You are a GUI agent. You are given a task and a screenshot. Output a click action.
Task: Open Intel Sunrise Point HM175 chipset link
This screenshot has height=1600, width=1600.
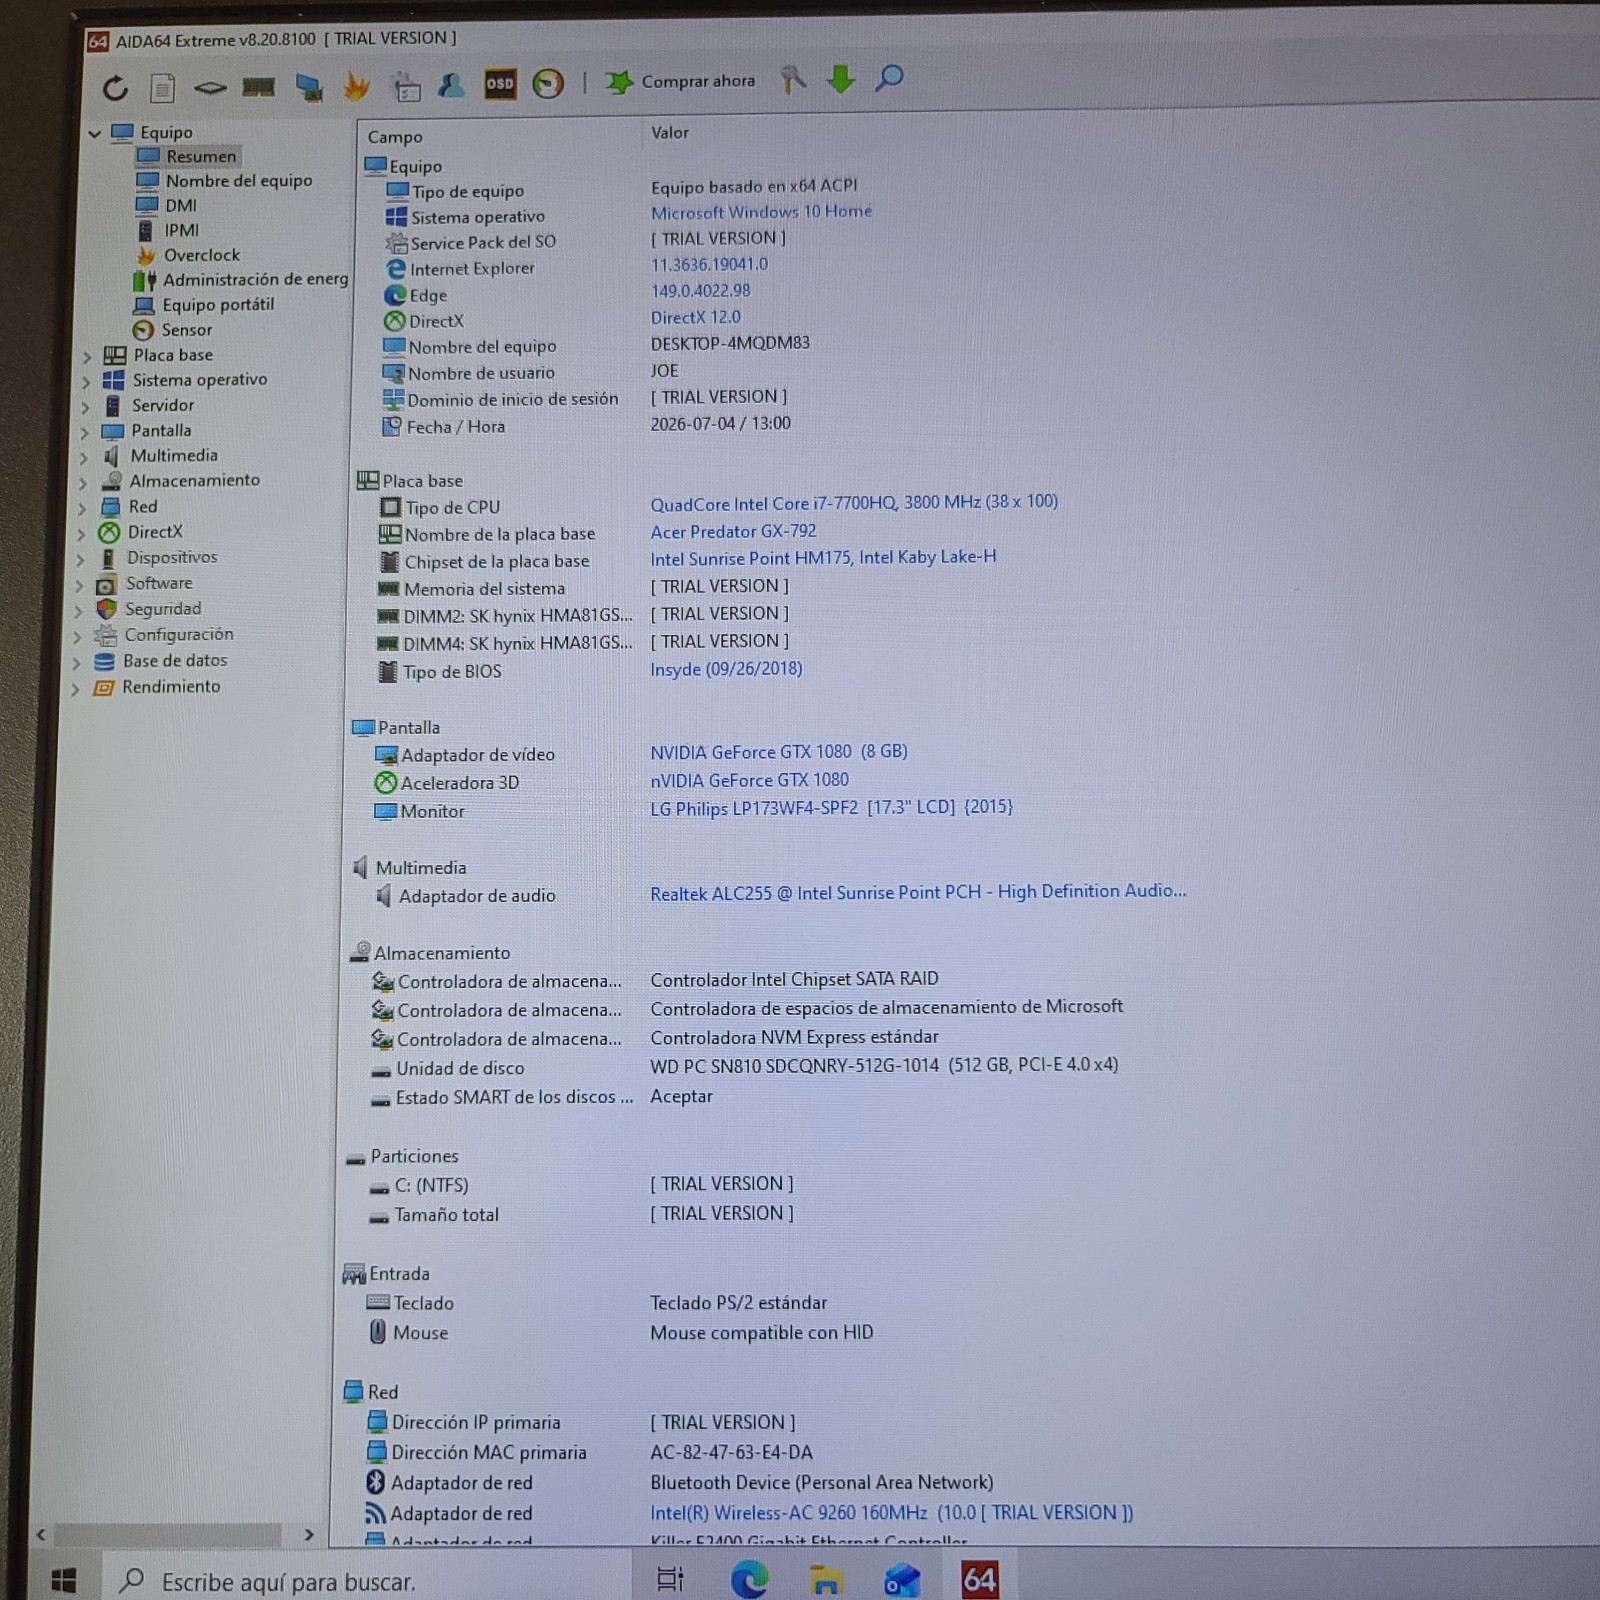coord(823,558)
